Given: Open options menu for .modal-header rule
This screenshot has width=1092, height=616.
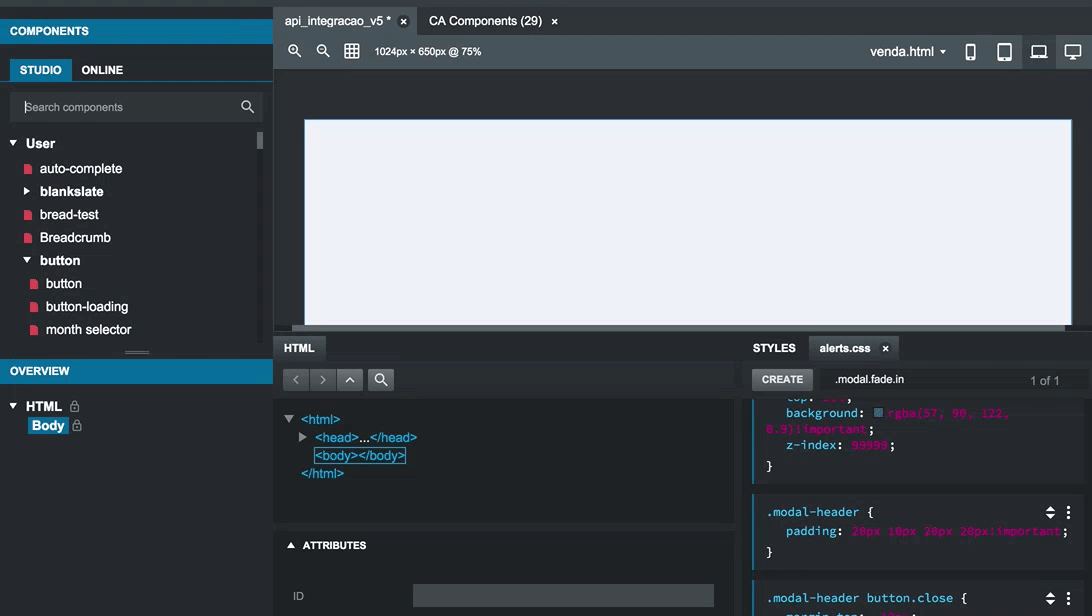Looking at the screenshot, I should (x=1068, y=513).
